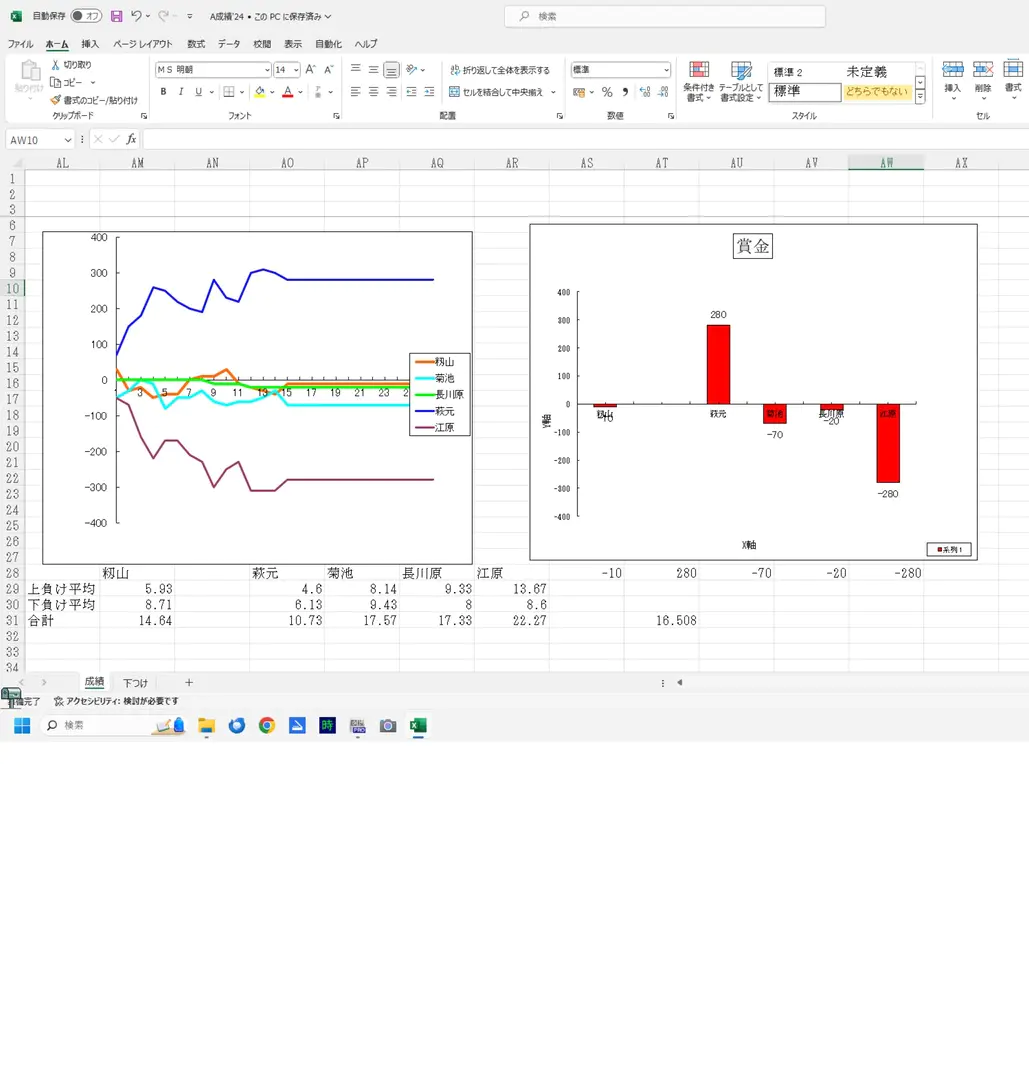Image resolution: width=1029 pixels, height=1080 pixels.
Task: Click the Orientation text angle icon
Action: [411, 69]
